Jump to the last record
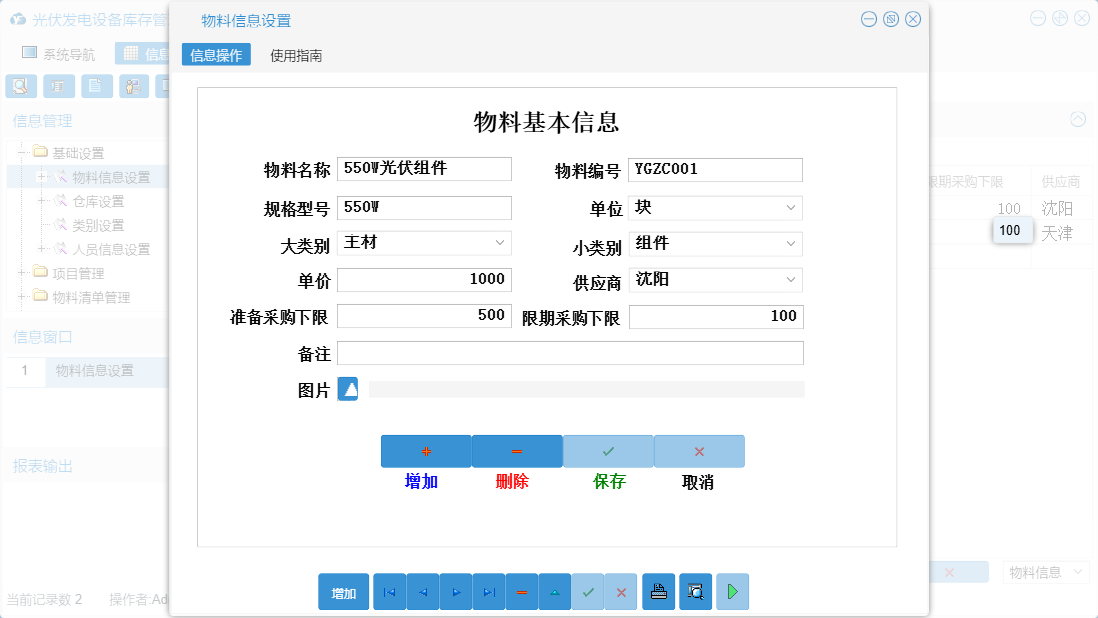The height and width of the screenshot is (618, 1098). coord(488,591)
